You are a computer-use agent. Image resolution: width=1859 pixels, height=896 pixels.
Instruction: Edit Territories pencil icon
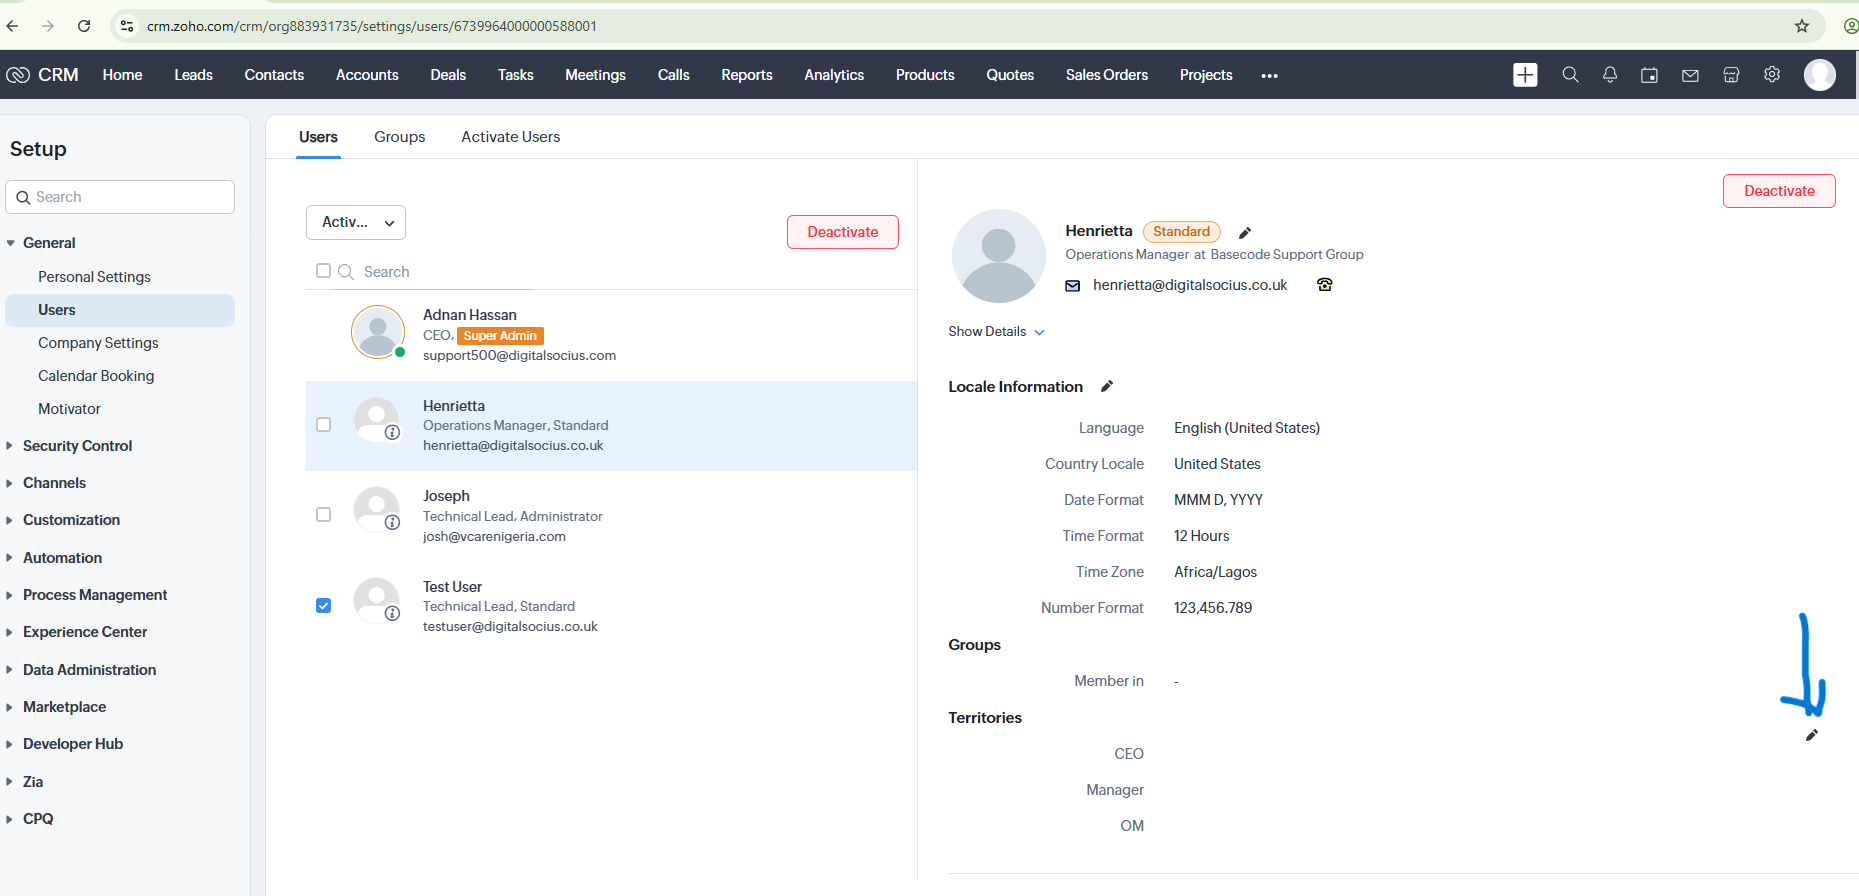(x=1811, y=735)
